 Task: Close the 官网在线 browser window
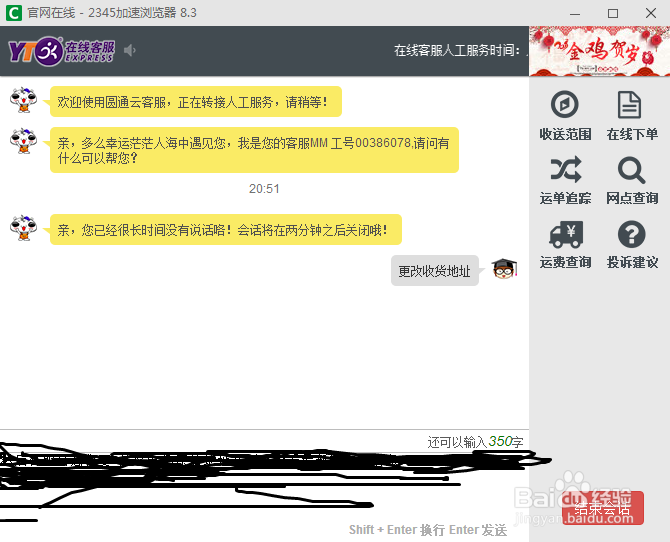651,13
